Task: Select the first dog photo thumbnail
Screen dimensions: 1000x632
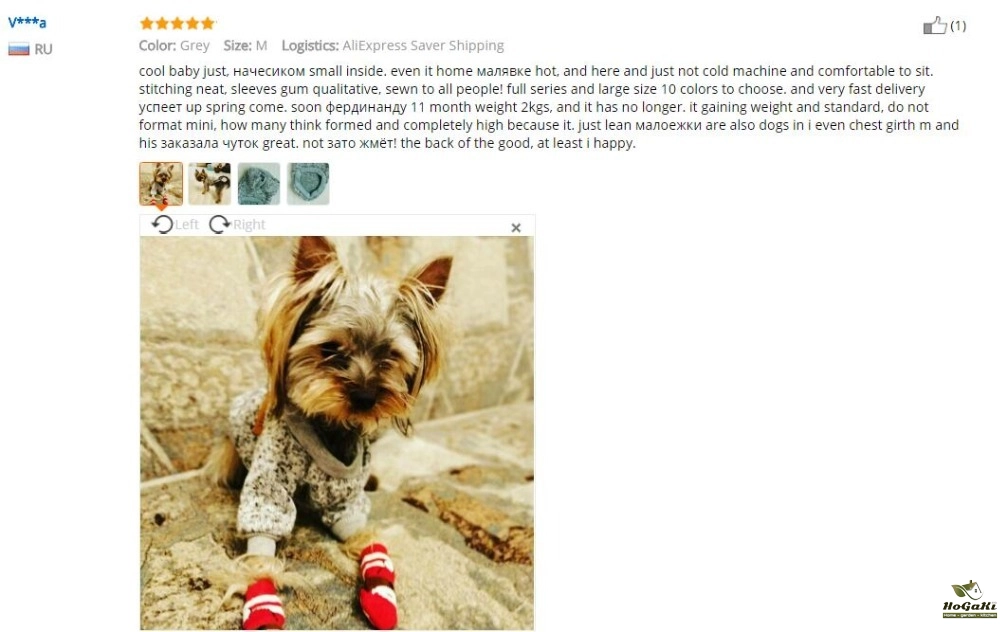Action: coord(161,184)
